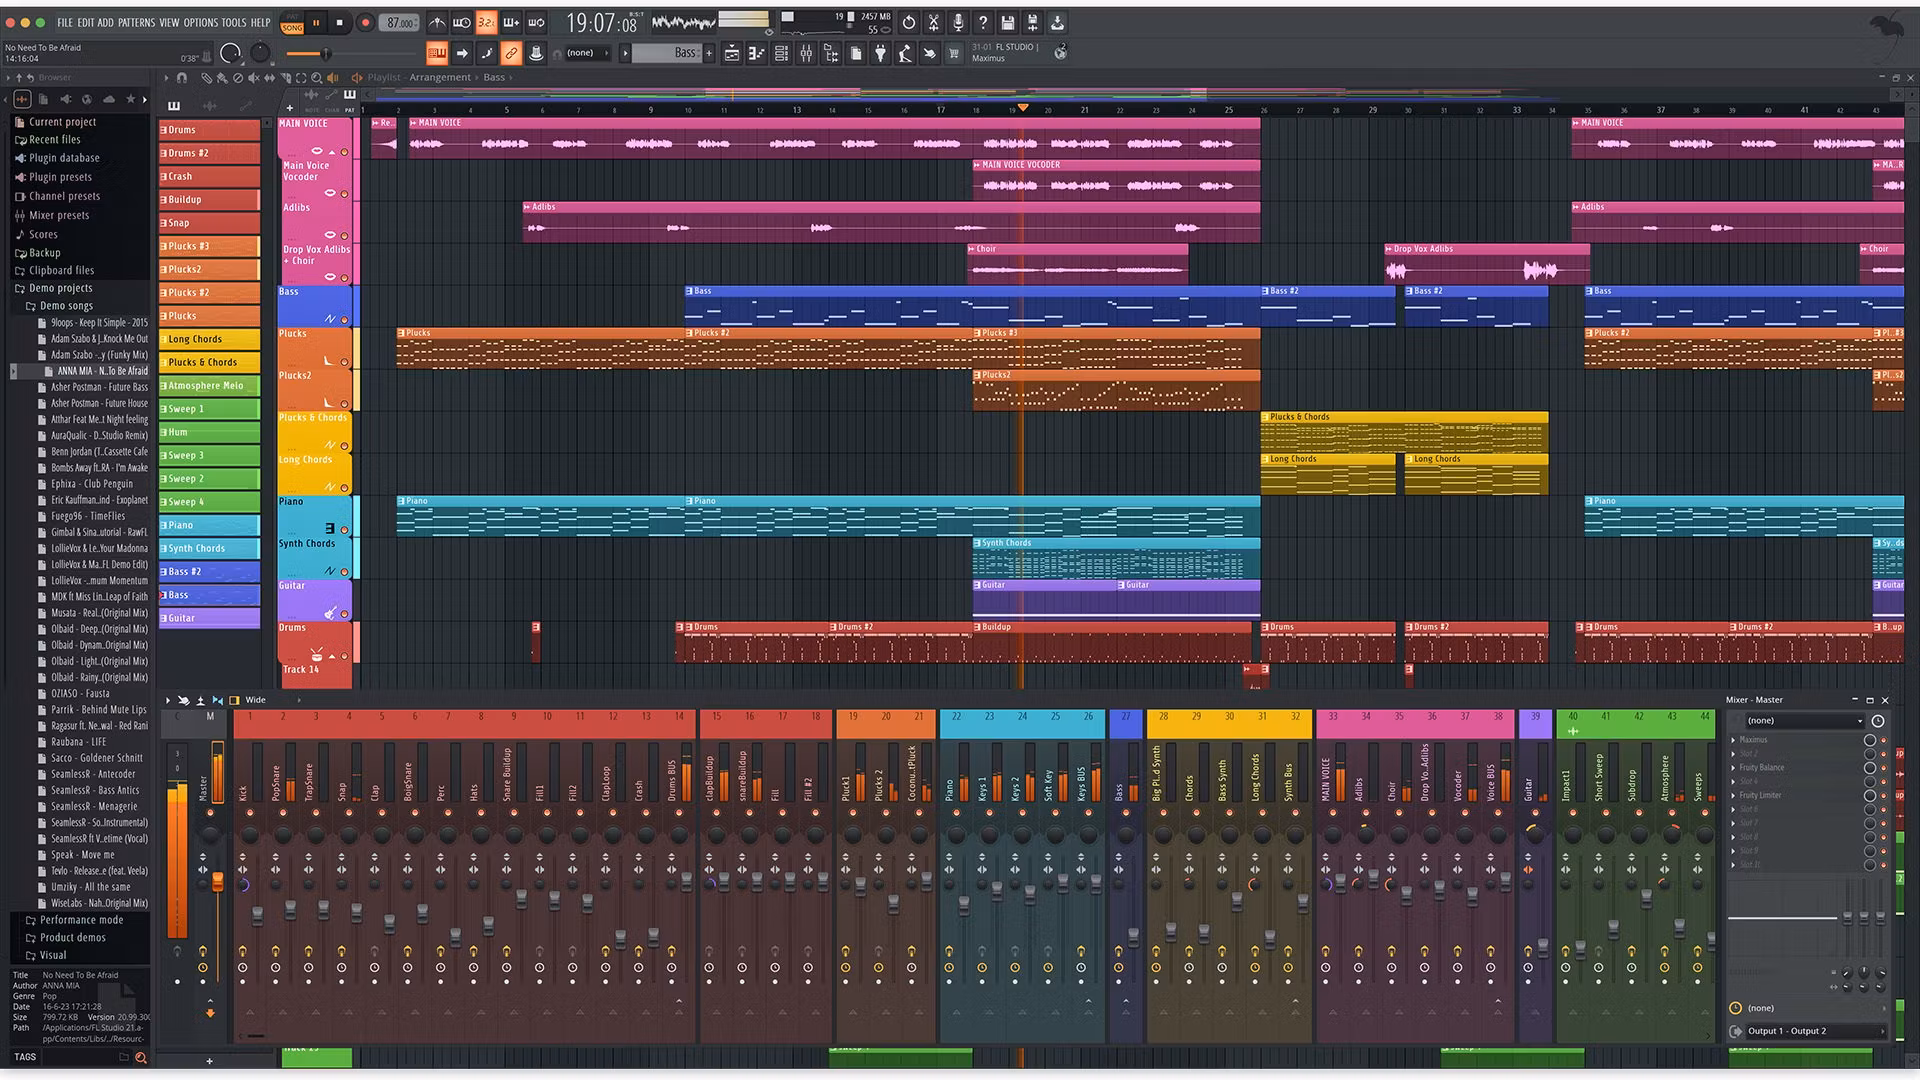Expand the Performance mode folder
This screenshot has height=1080, width=1920.
tap(81, 920)
